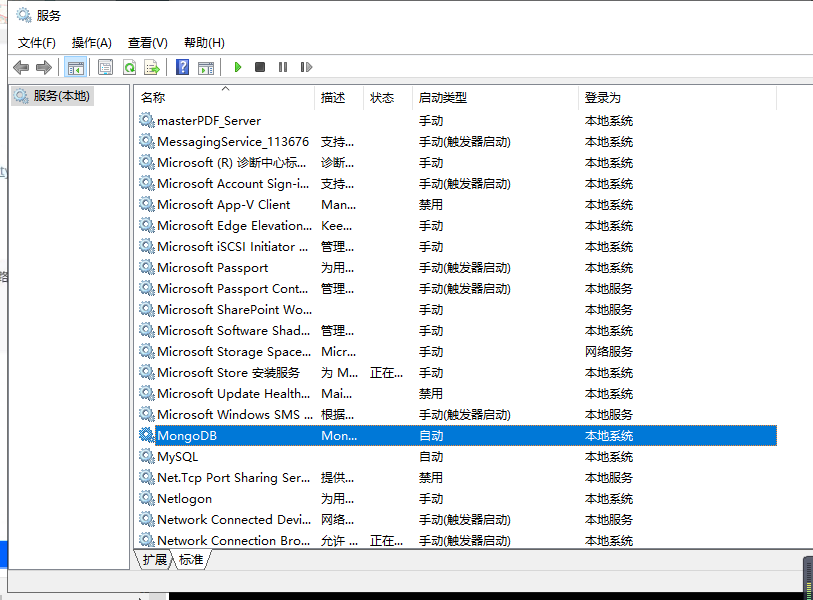This screenshot has height=600, width=813.
Task: Select Microsoft Software Shad... service
Action: (x=234, y=331)
